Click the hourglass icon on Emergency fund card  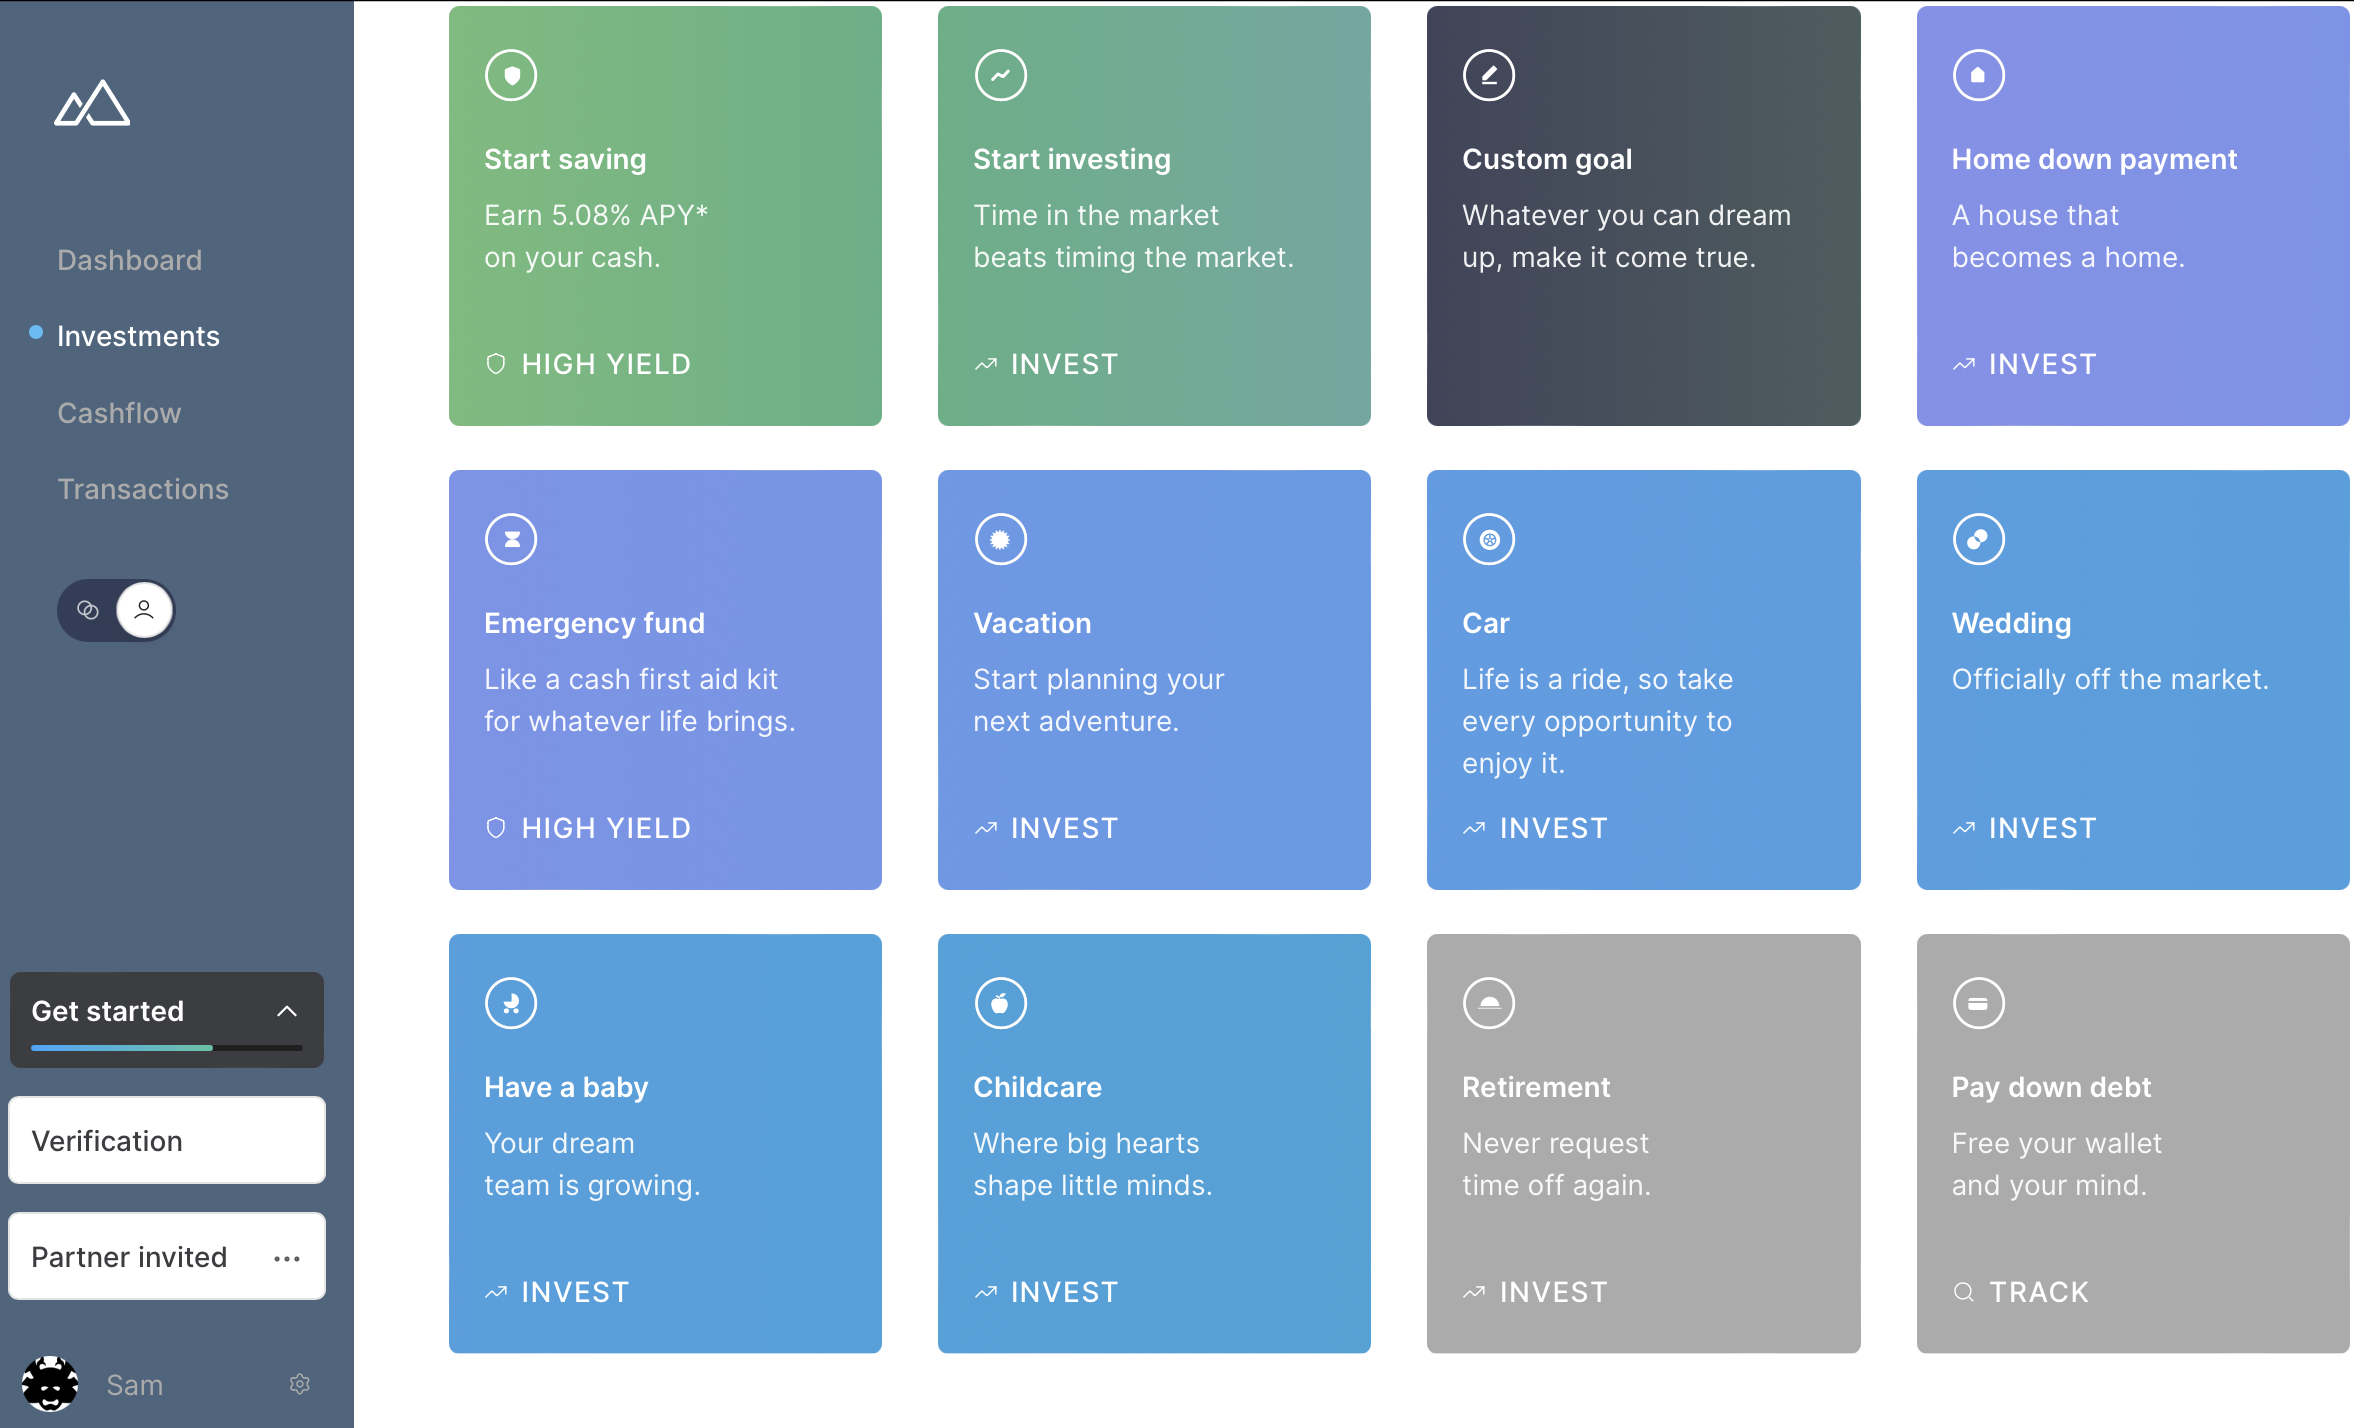511,539
